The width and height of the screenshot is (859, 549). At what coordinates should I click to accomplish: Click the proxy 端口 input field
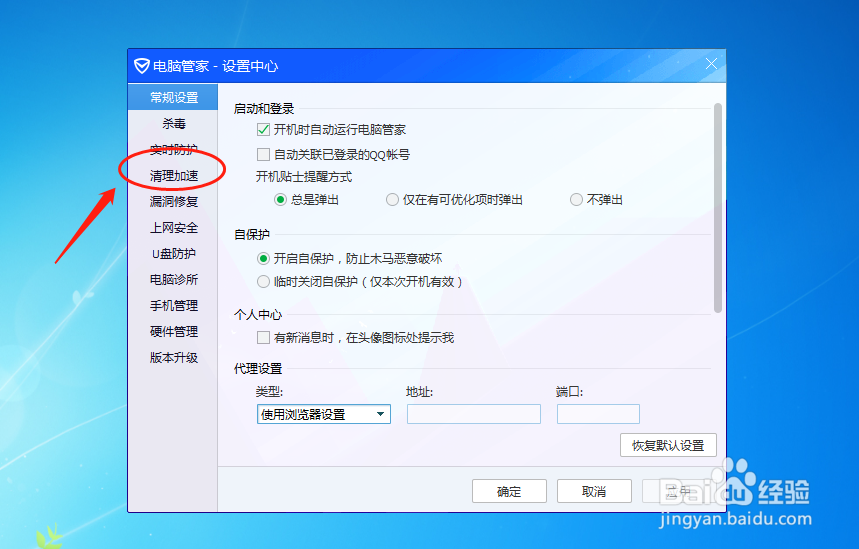(x=598, y=414)
